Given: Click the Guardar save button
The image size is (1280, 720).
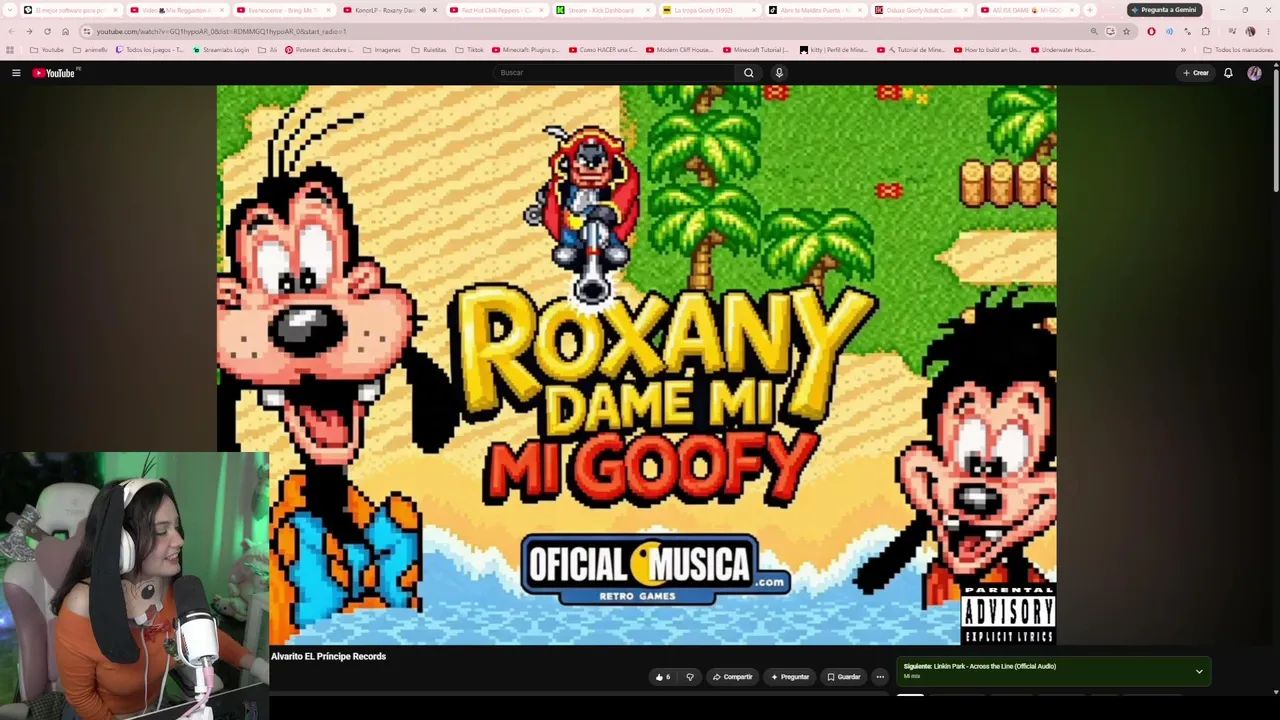Looking at the screenshot, I should coord(843,677).
